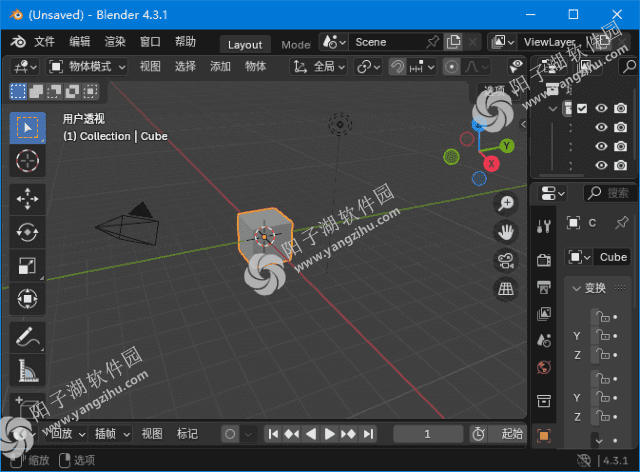Select the Annotate pencil tool
The image size is (640, 472).
27,337
